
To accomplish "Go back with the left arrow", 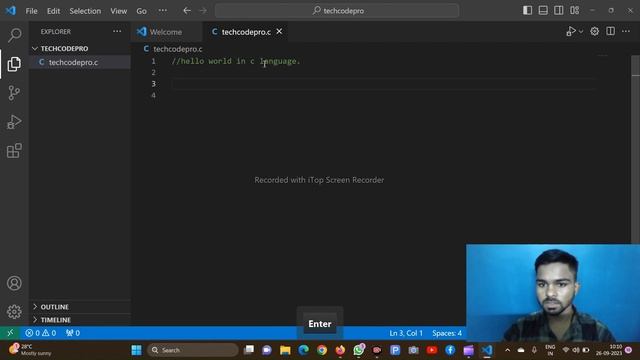I will click(x=187, y=11).
